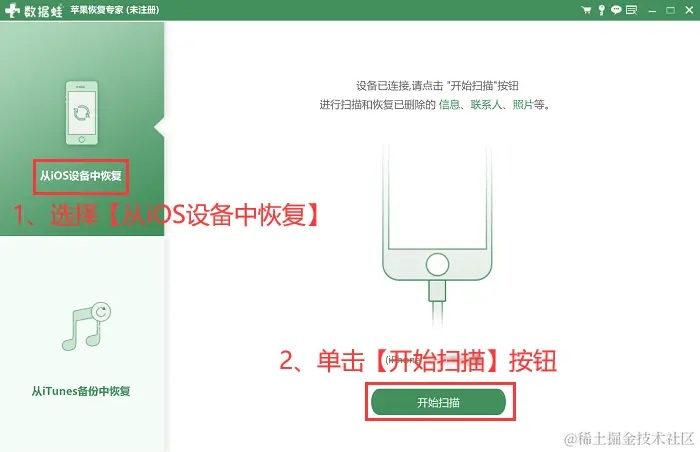
Task: Open the chat bubble feedback icon
Action: (616, 10)
